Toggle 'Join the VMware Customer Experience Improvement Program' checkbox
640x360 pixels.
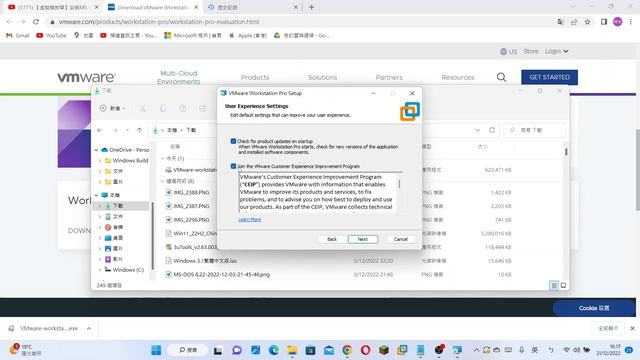click(x=233, y=166)
